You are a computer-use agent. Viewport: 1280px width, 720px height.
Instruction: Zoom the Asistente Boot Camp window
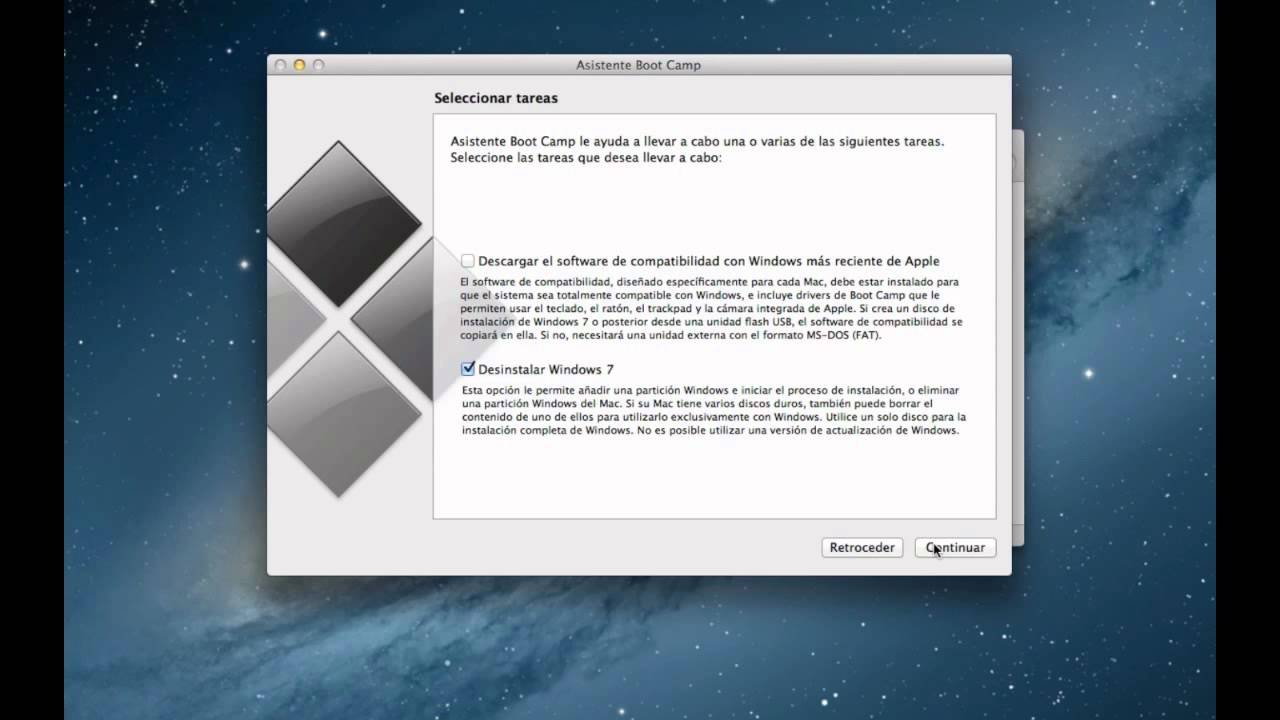point(318,65)
